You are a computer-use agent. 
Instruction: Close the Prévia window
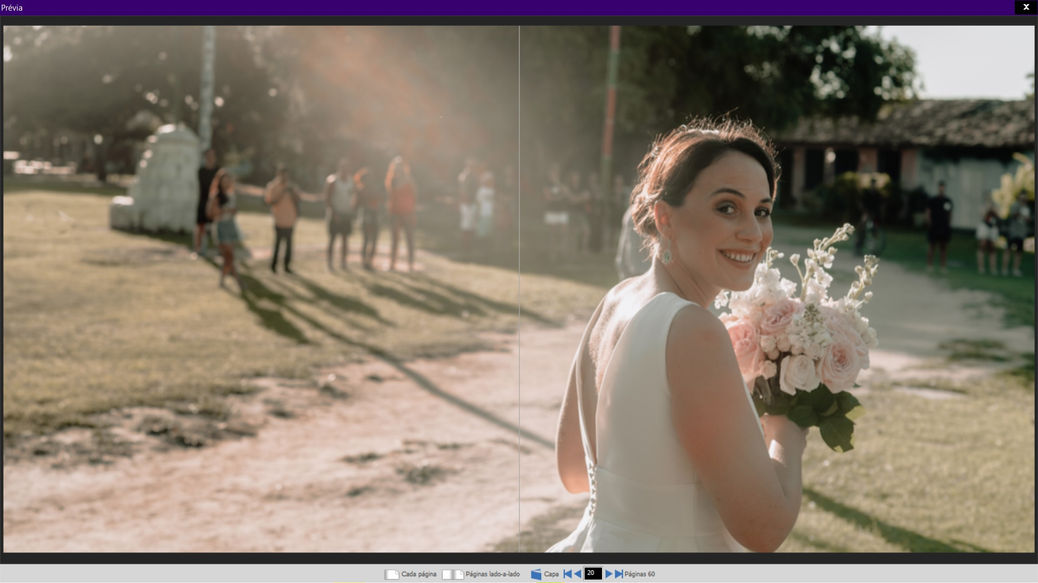(1026, 7)
